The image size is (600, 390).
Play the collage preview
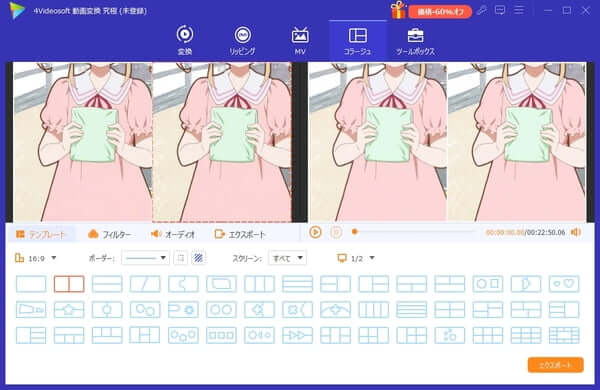pos(315,232)
